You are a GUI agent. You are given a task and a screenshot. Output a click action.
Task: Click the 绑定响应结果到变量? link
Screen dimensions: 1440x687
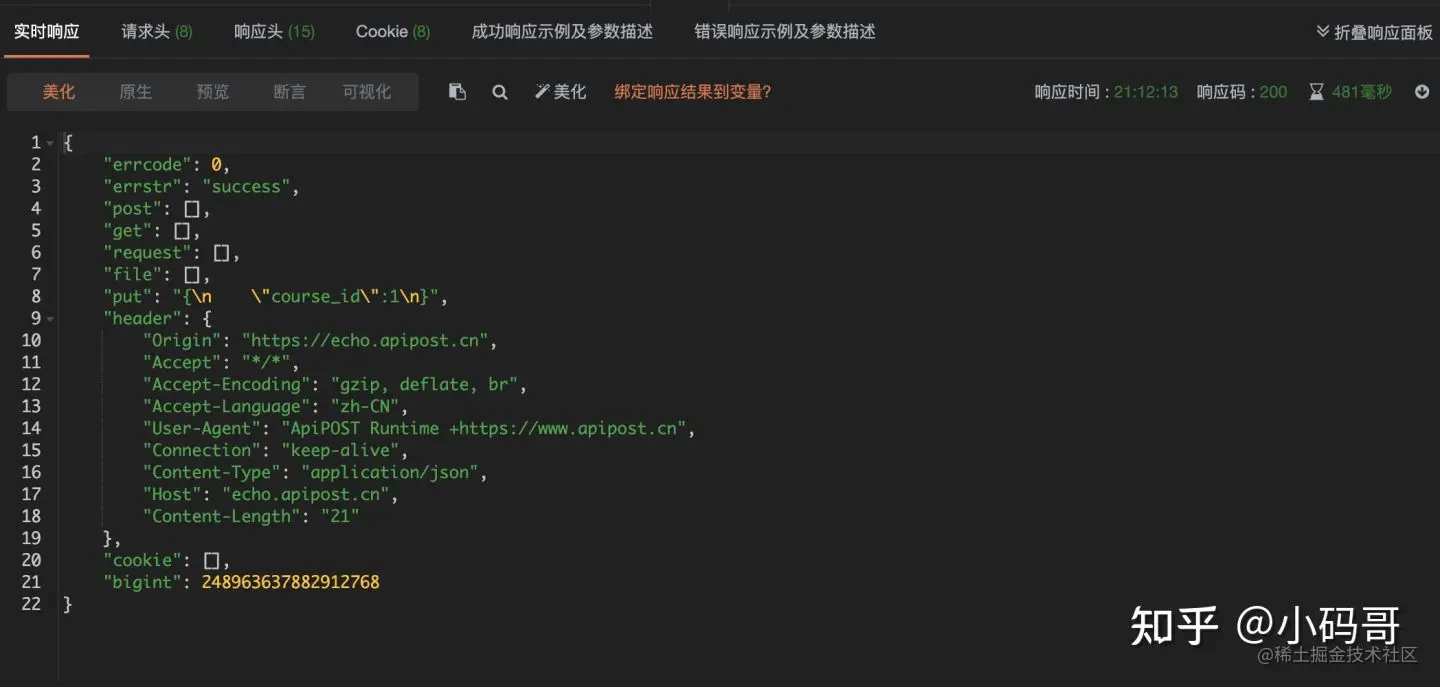pyautogui.click(x=693, y=92)
